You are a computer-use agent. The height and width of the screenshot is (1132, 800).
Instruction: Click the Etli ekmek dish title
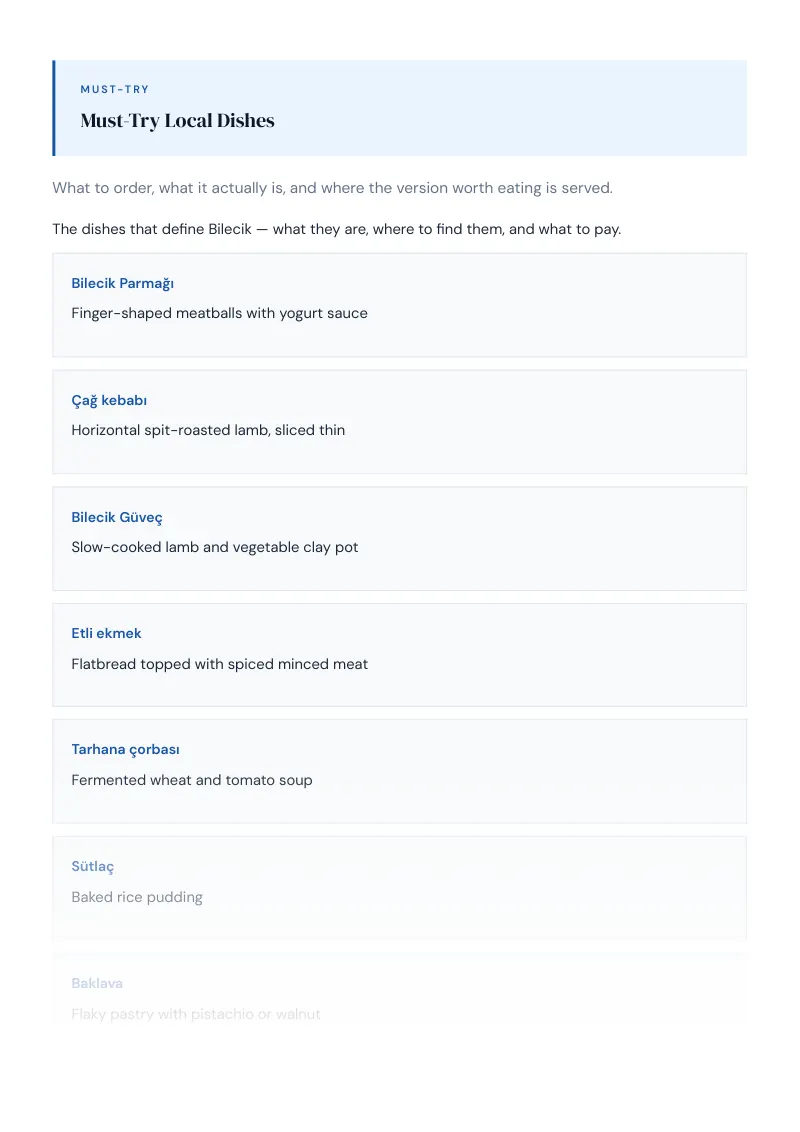(106, 633)
